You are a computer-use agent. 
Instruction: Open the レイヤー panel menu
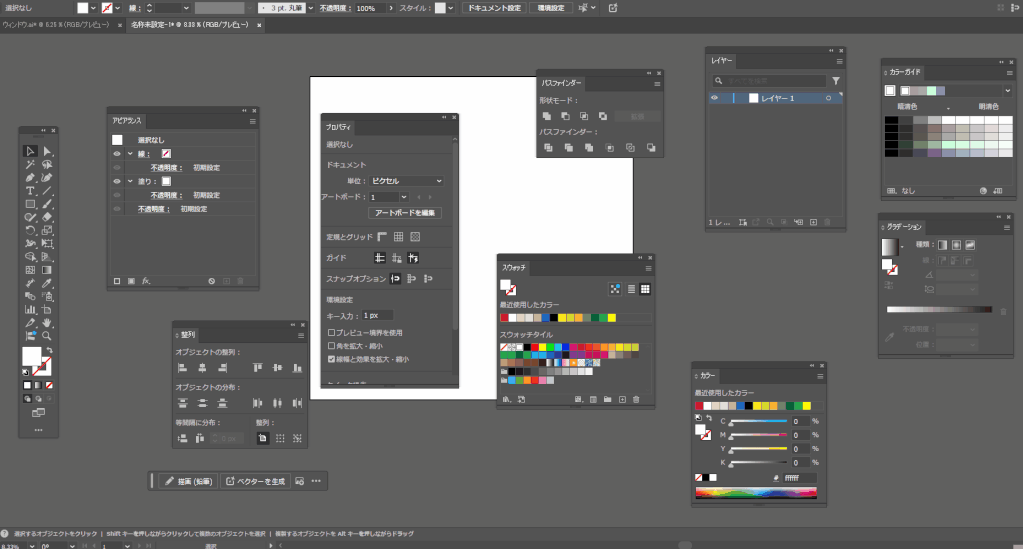pos(839,61)
